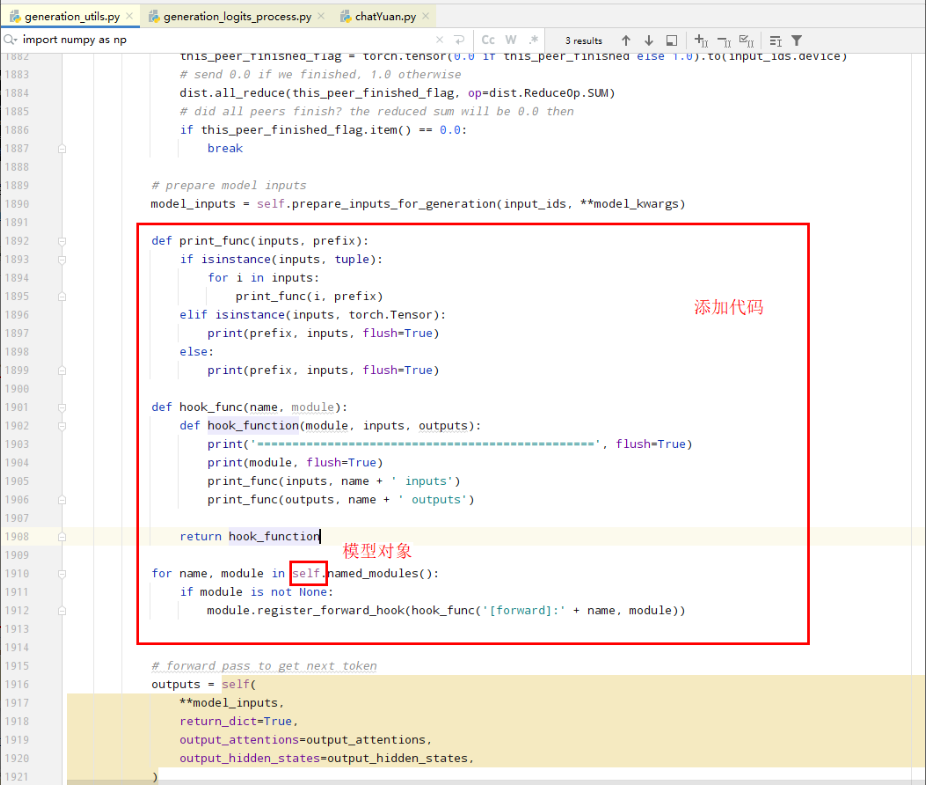Click 'named_modules()' in the for loop
This screenshot has height=785, width=926.
point(382,573)
